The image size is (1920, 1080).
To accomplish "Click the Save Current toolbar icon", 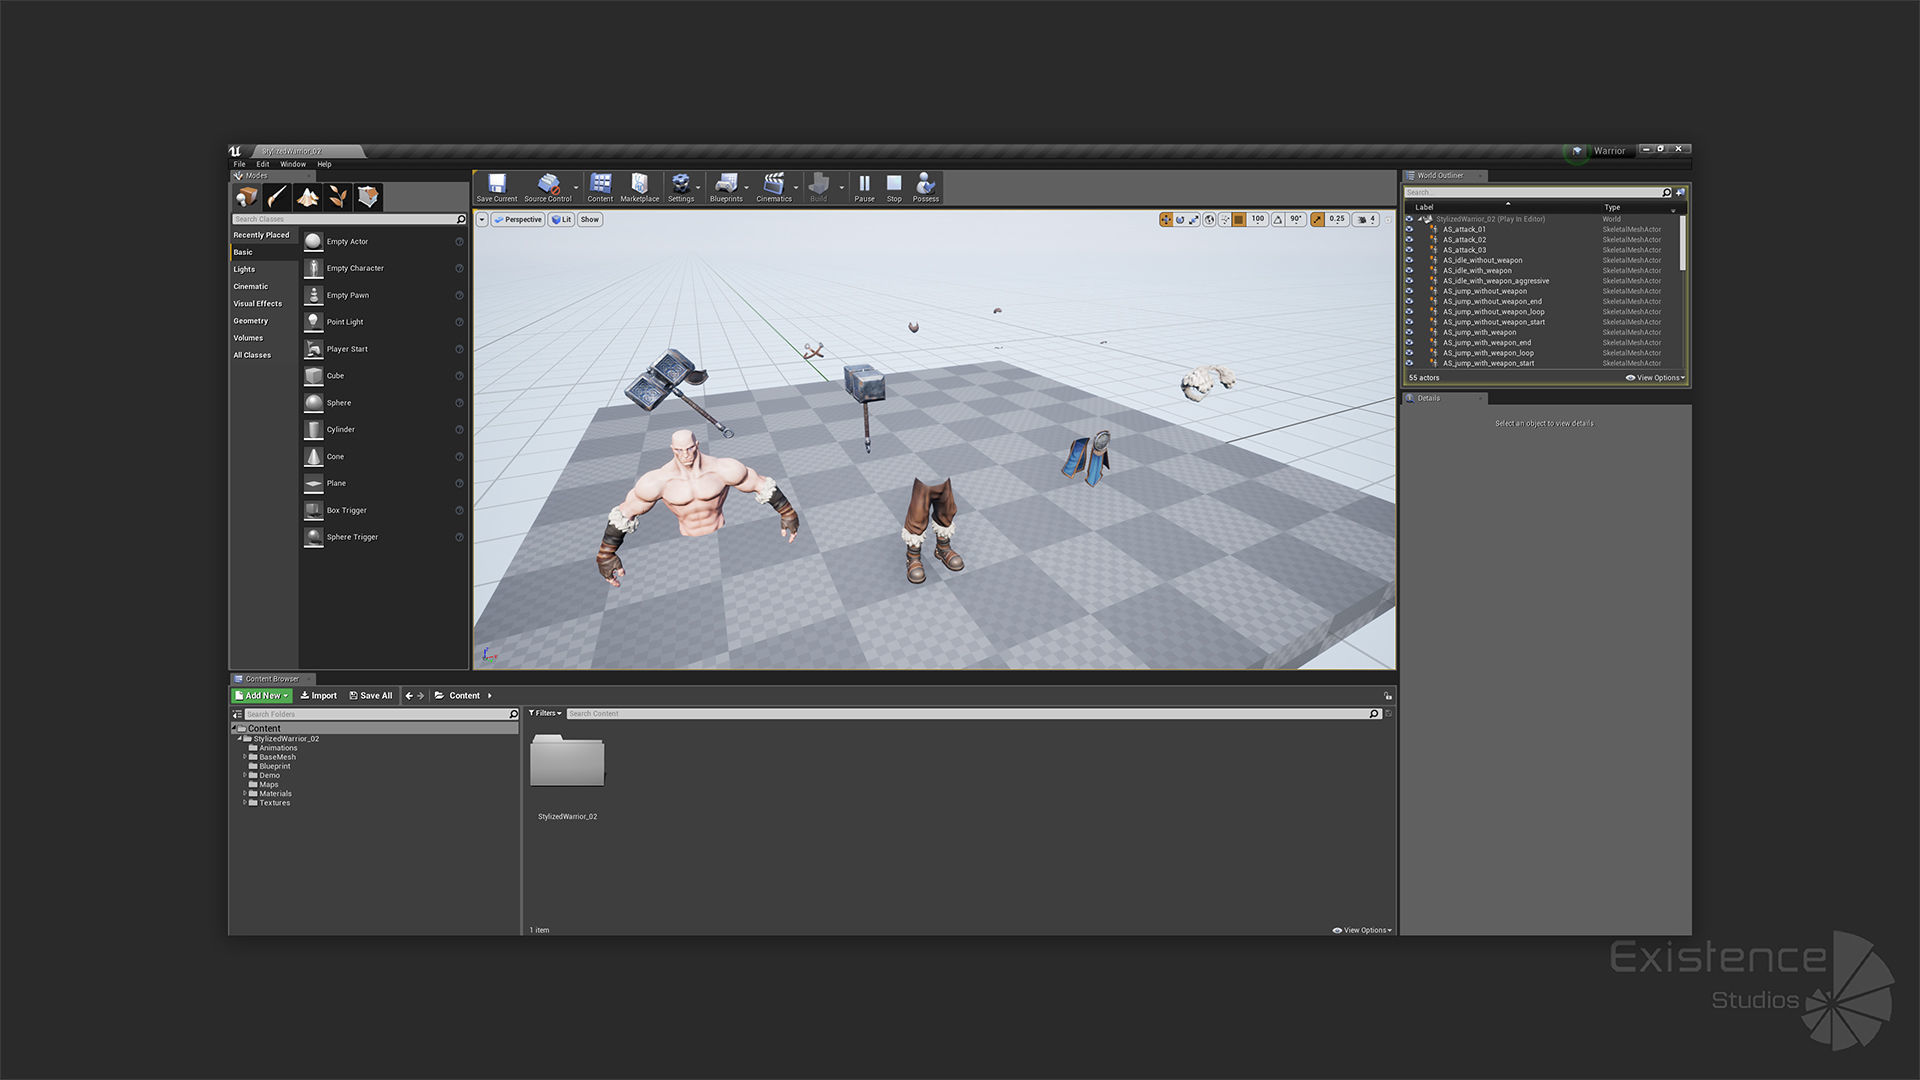I will tap(496, 186).
